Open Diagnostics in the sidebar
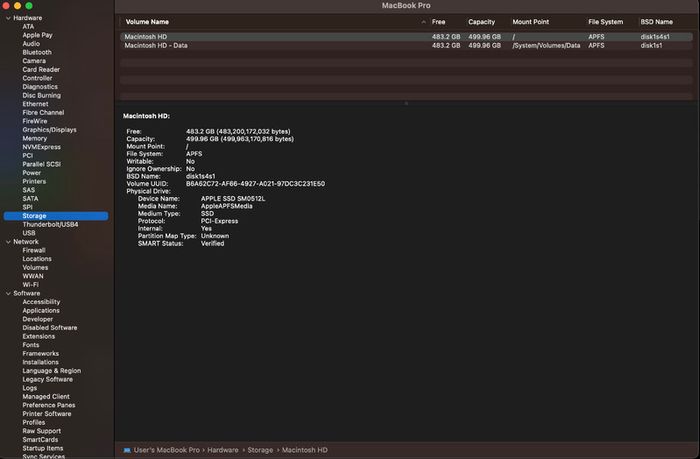The width and height of the screenshot is (700, 459). pyautogui.click(x=40, y=87)
